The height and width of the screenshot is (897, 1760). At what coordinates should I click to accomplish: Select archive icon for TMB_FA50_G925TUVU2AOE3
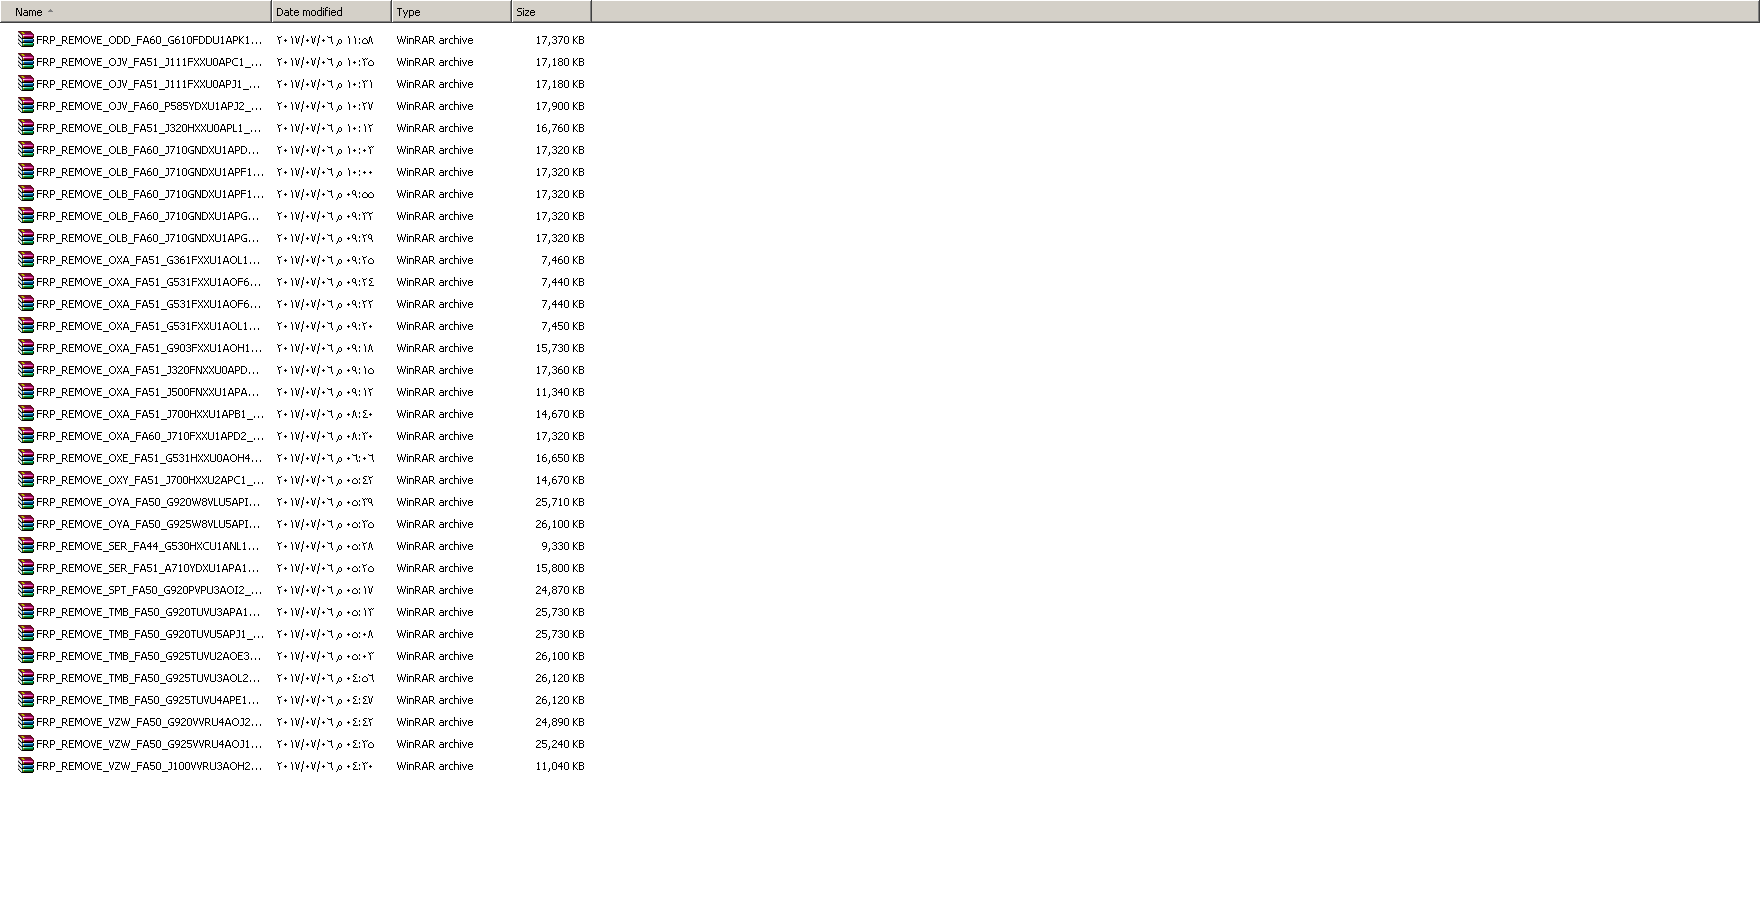[26, 656]
